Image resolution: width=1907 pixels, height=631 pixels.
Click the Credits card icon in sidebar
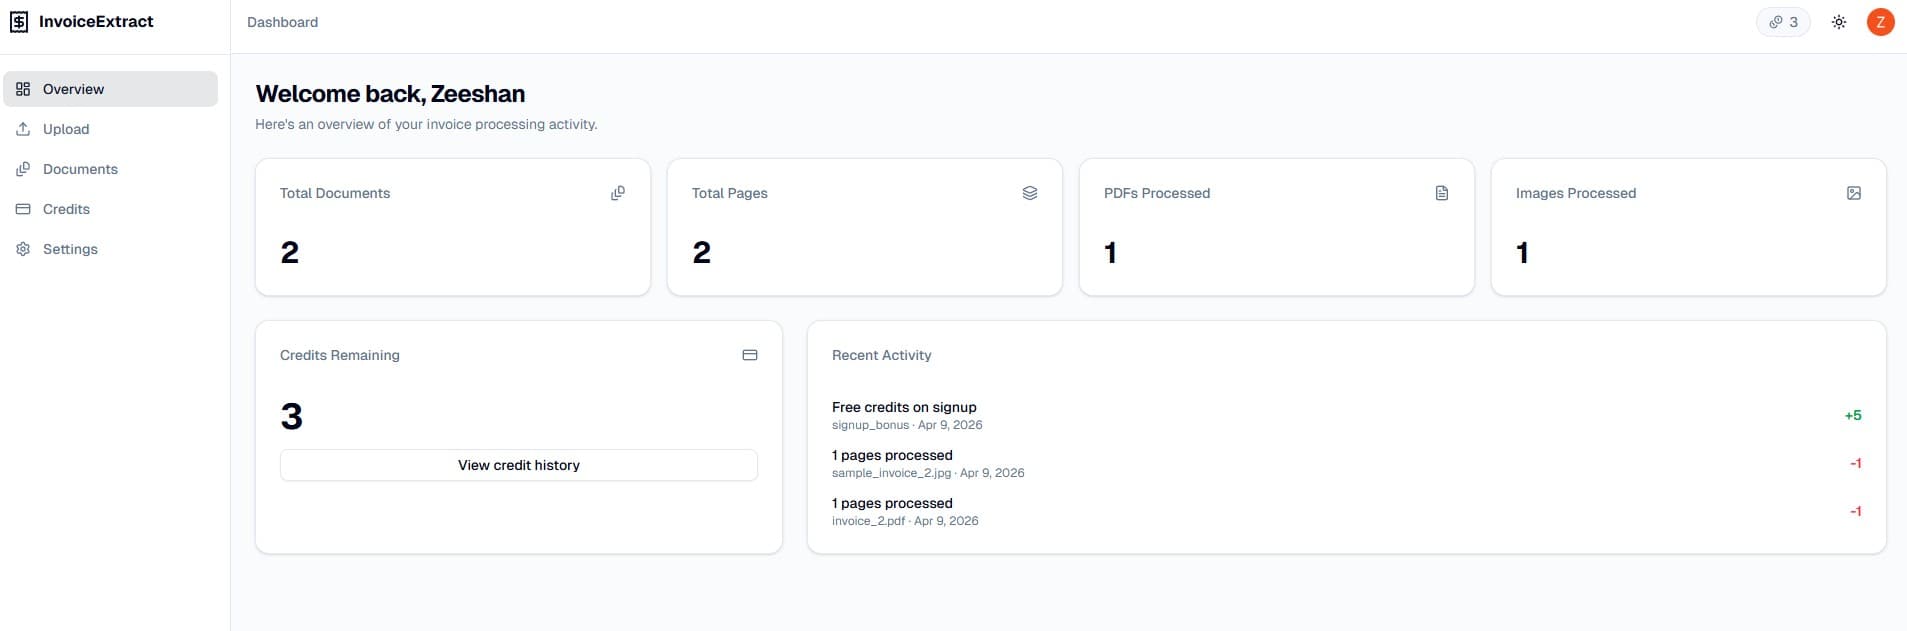coord(23,209)
